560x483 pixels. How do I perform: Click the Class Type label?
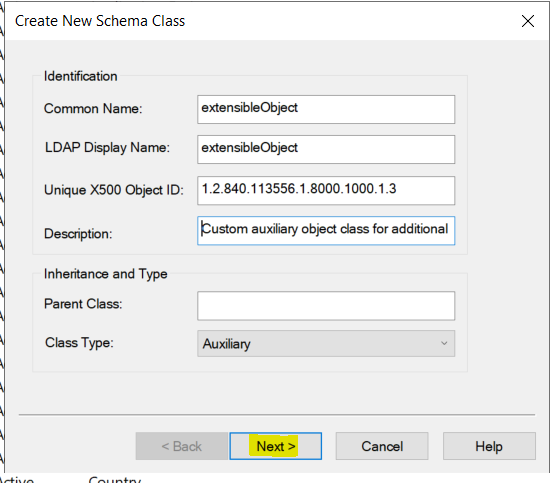click(79, 343)
